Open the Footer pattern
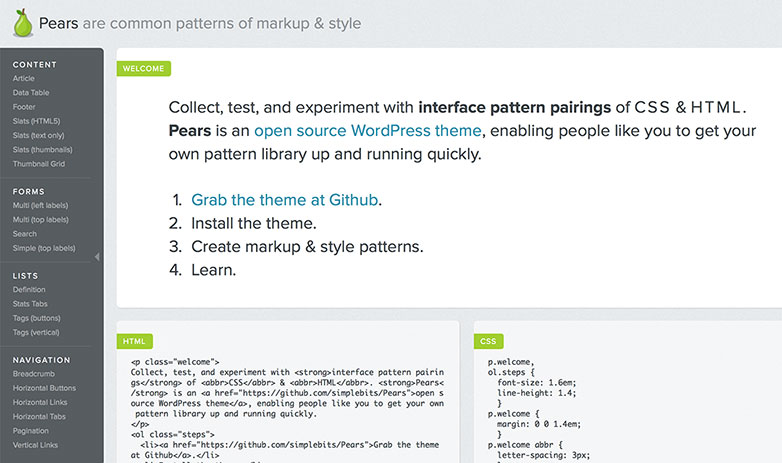Viewport: 782px width, 463px height. coord(24,107)
